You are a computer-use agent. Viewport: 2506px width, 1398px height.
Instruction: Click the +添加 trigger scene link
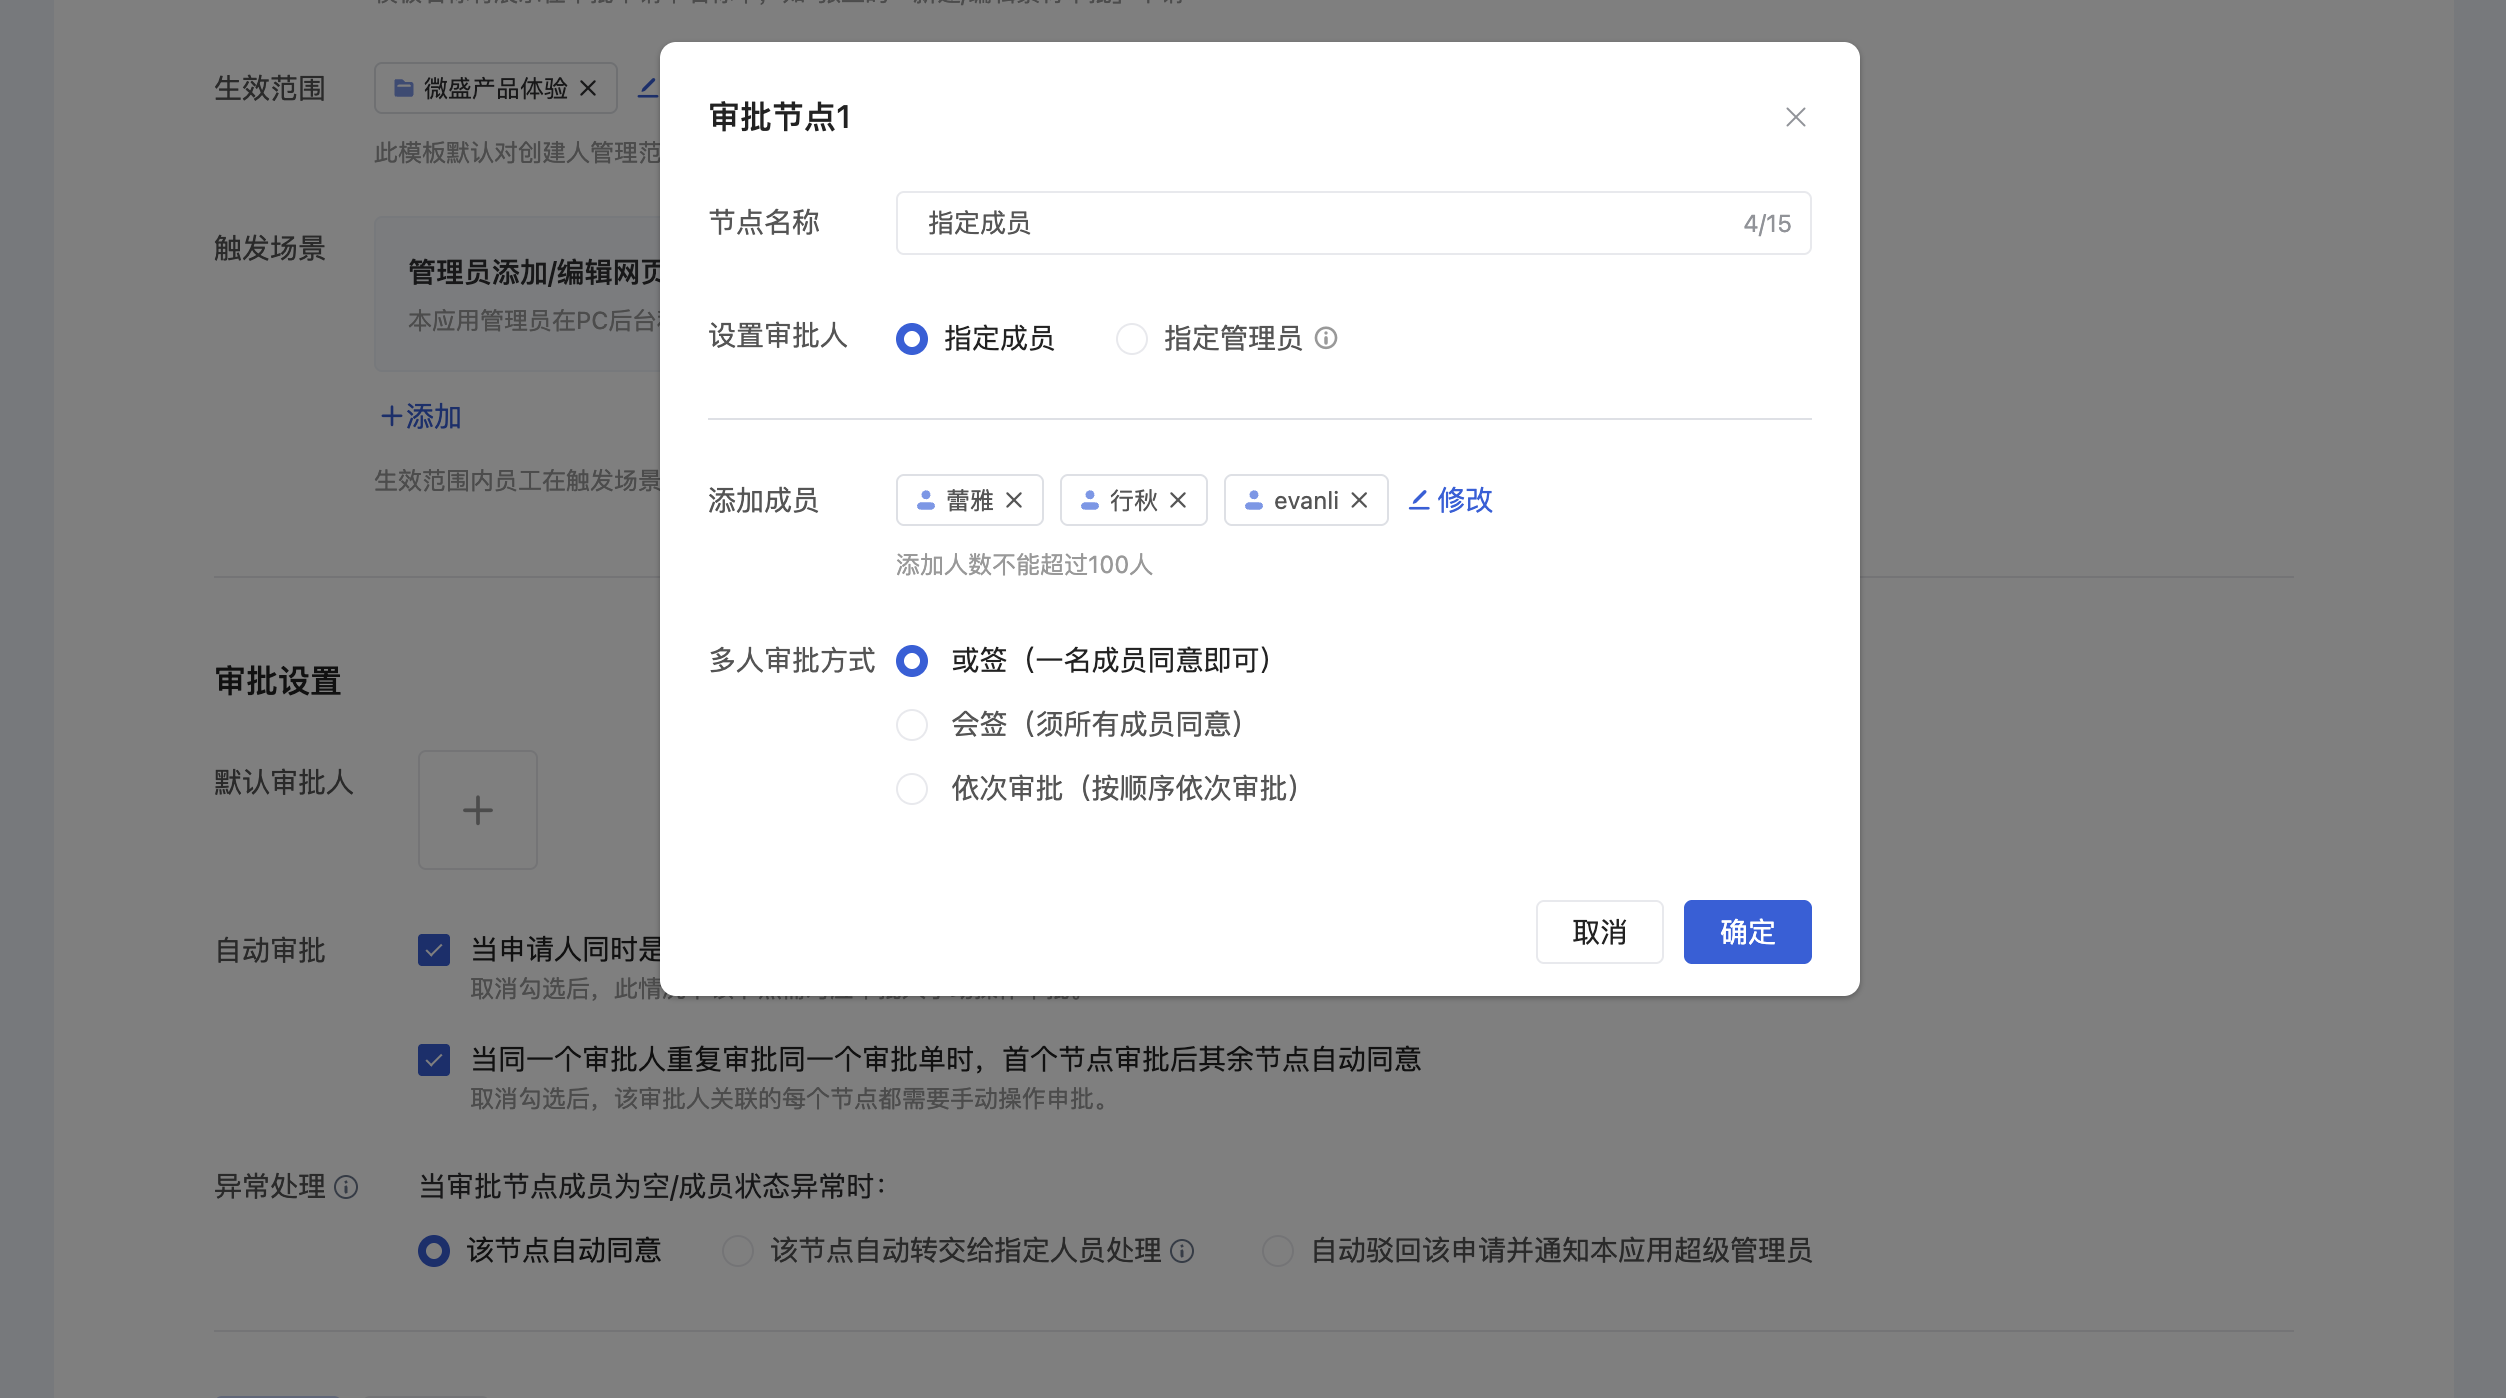pyautogui.click(x=420, y=416)
